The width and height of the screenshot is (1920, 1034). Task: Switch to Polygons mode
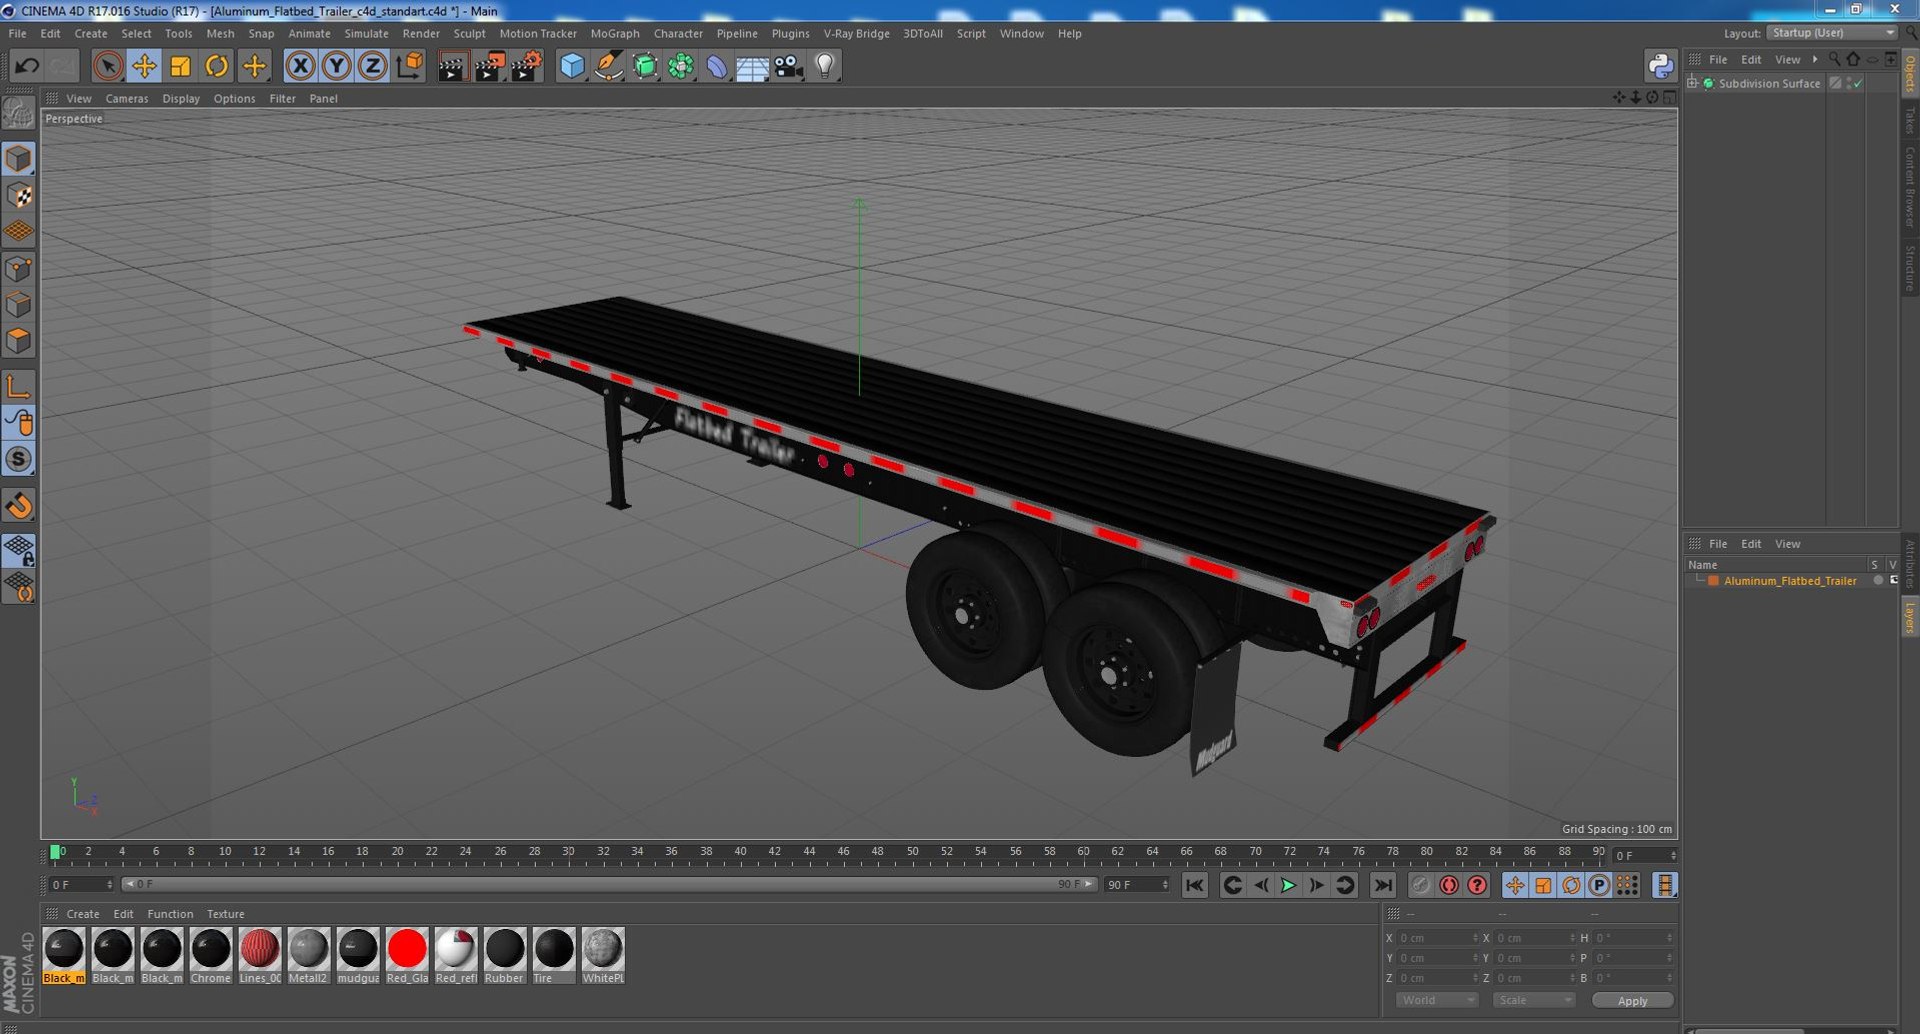19,340
